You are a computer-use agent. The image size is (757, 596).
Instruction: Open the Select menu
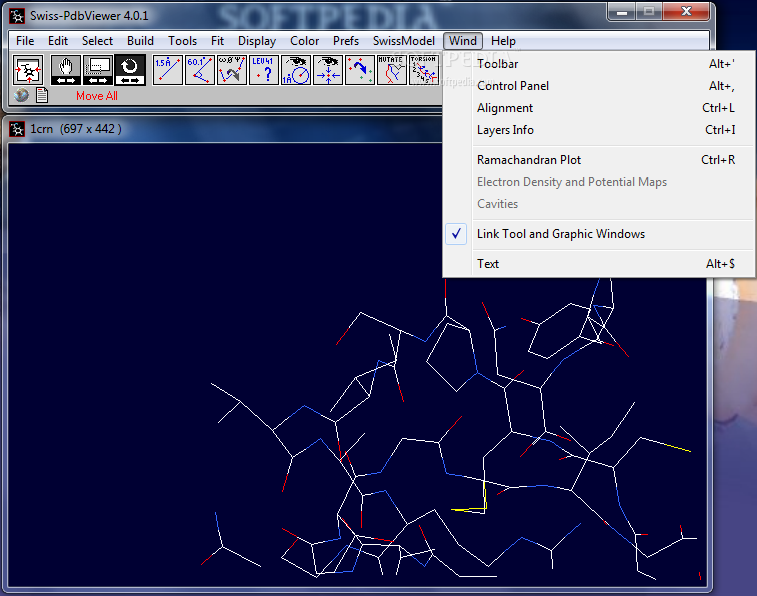tap(97, 41)
